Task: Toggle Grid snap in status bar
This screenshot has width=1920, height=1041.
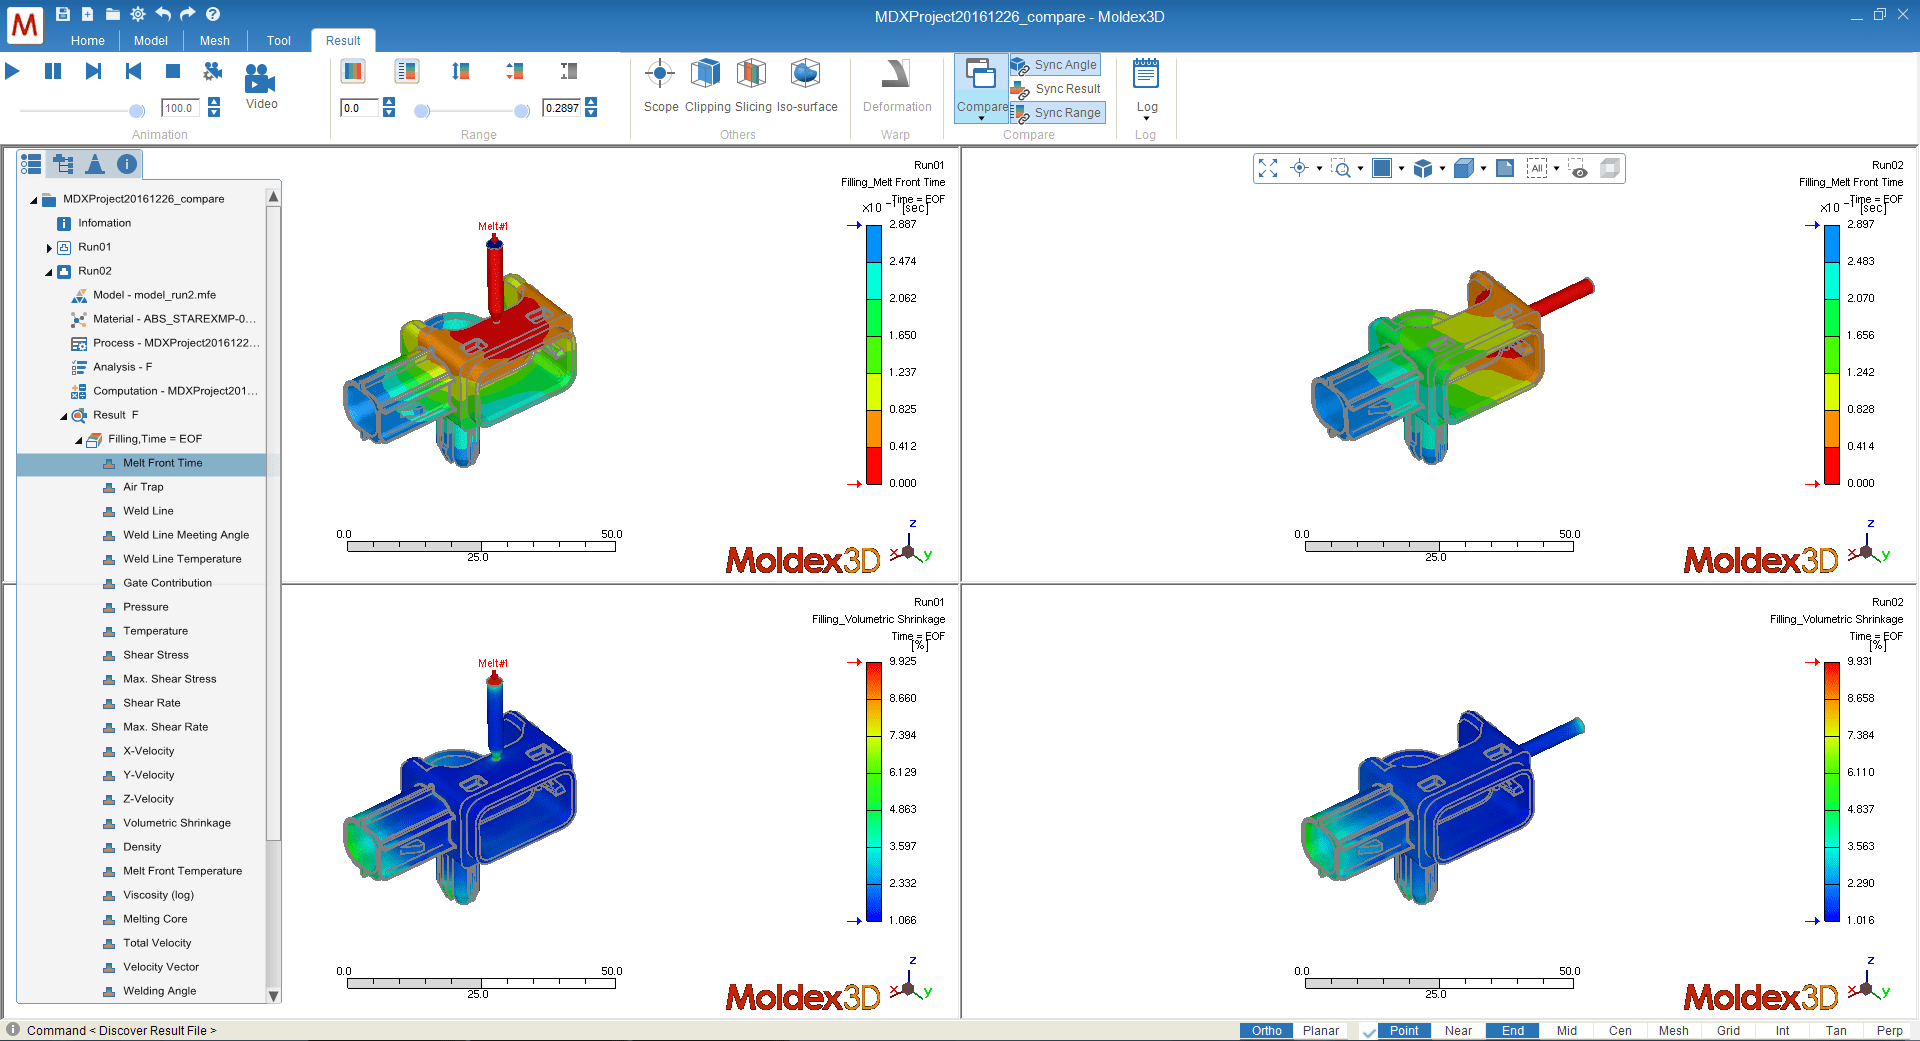Action: pos(1728,1031)
